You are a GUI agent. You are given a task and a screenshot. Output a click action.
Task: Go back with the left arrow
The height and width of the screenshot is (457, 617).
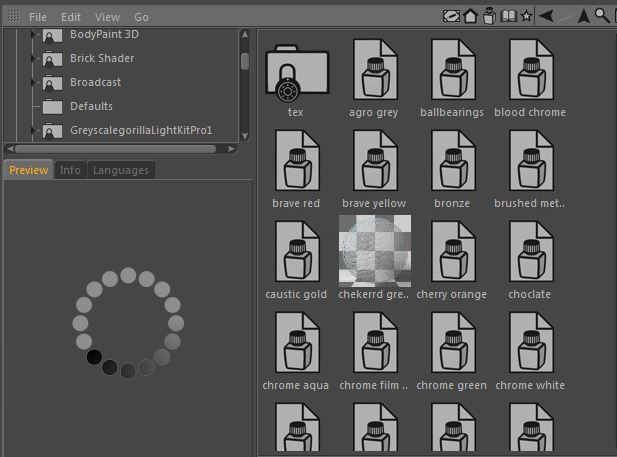pos(546,16)
